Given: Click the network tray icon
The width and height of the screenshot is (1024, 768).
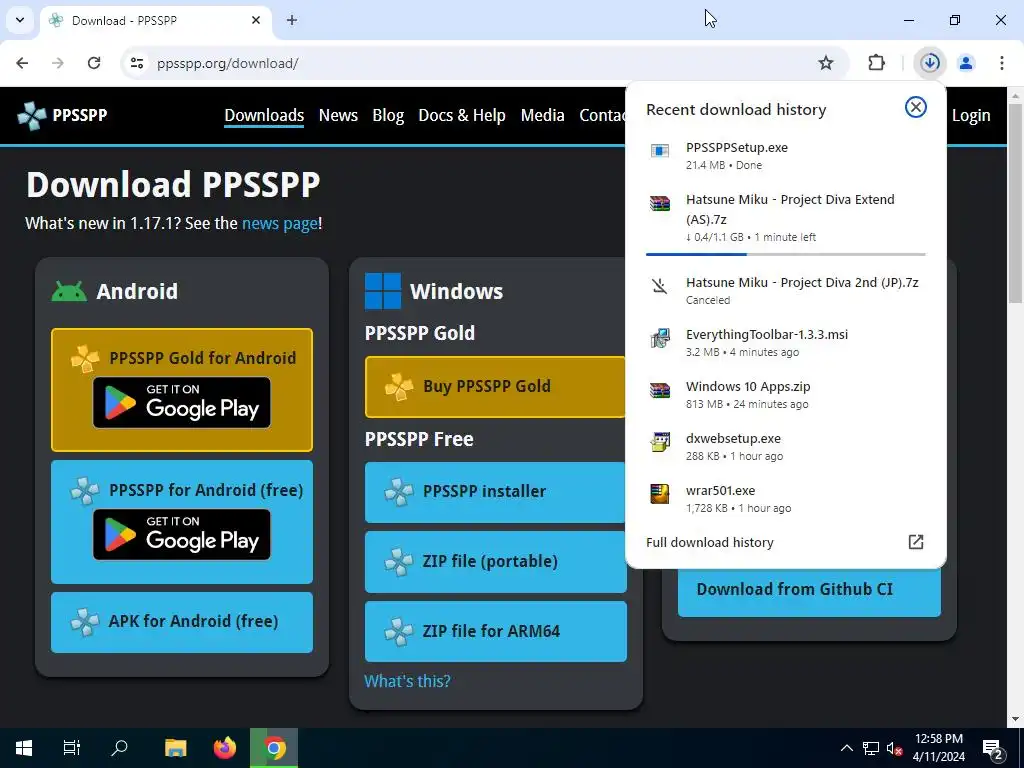Looking at the screenshot, I should click(x=871, y=748).
